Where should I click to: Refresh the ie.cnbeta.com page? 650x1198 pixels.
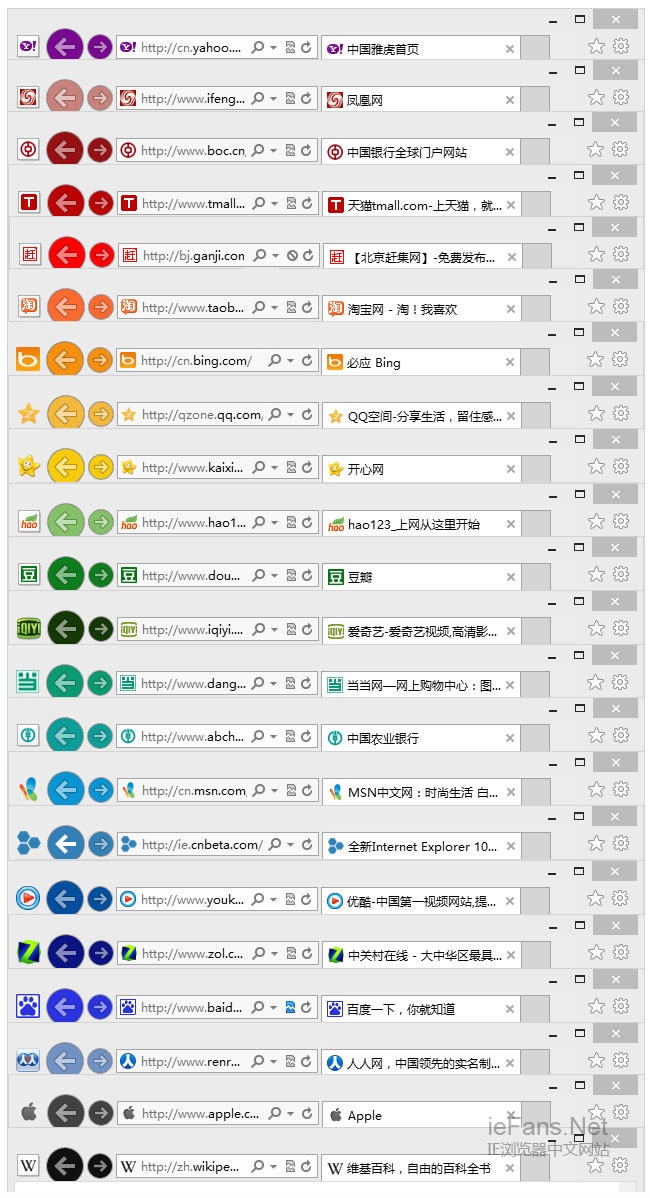click(x=308, y=845)
